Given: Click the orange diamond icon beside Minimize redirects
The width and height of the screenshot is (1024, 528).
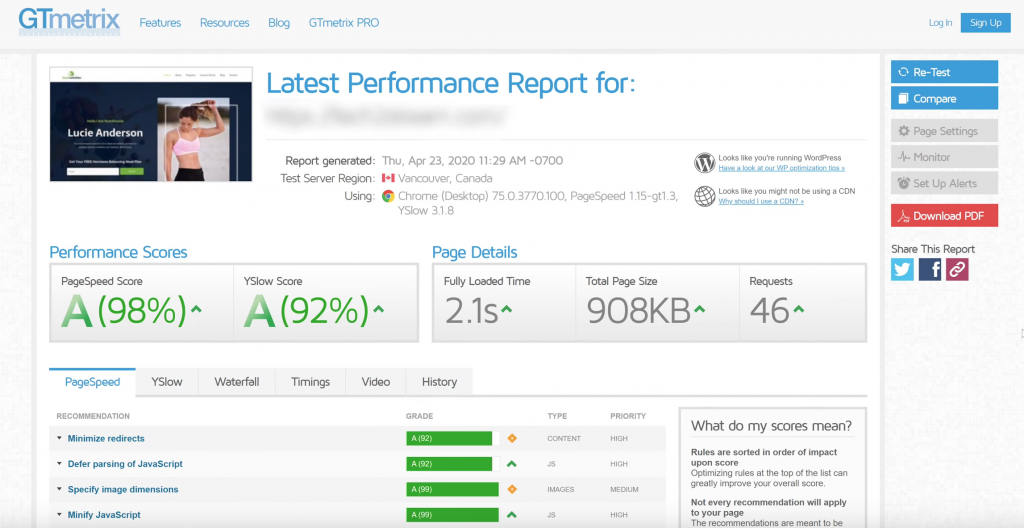Looking at the screenshot, I should [x=512, y=438].
